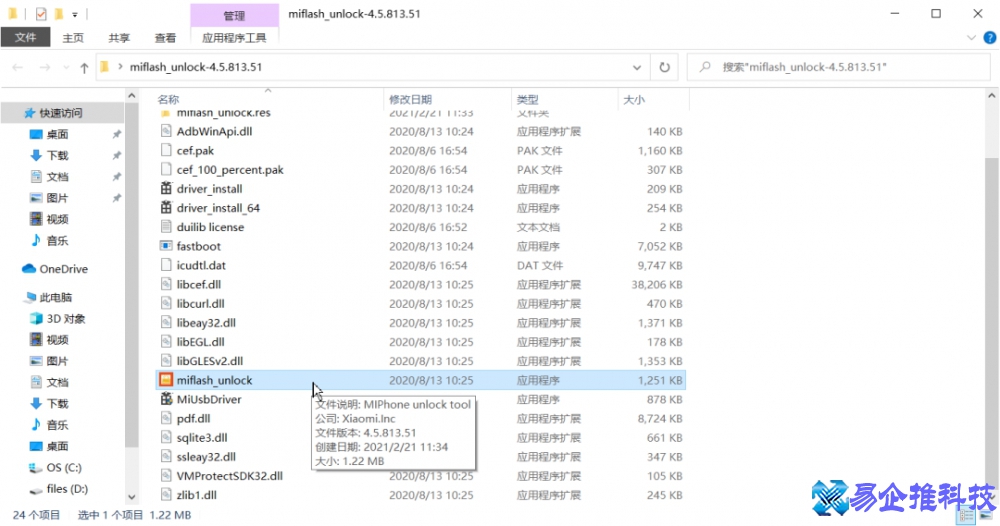Select This PC in the navigation pane
The image size is (1000, 526).
pyautogui.click(x=48, y=297)
